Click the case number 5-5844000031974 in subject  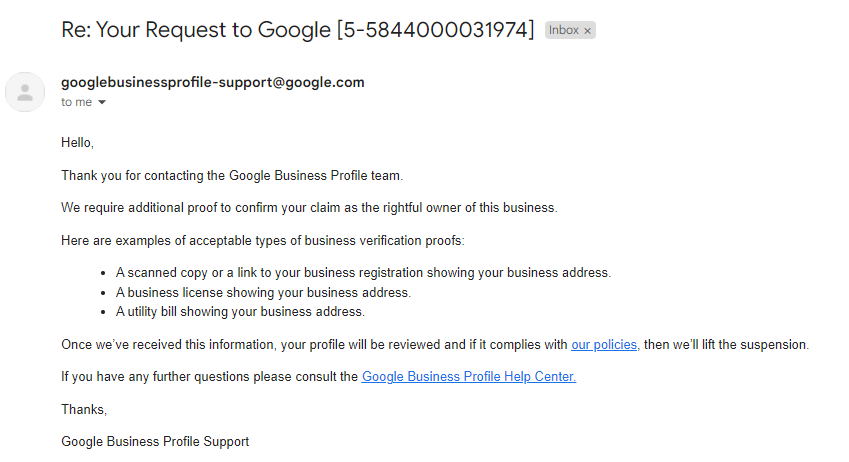coord(436,30)
